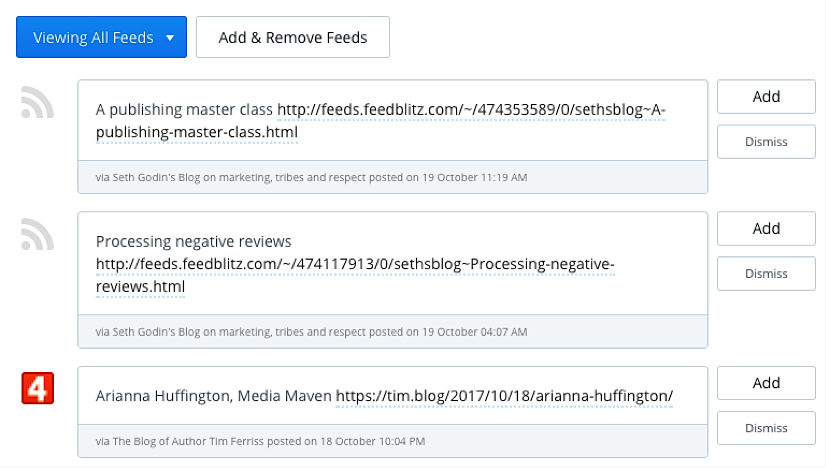Screen dimensions: 826x468
Task: Click RSS icon beside Processing negative reviews post
Action: pyautogui.click(x=37, y=234)
